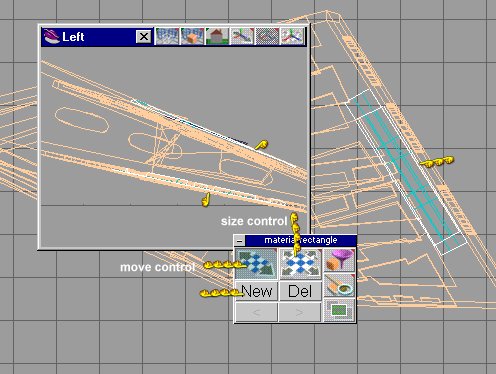The image size is (496, 374).
Task: Click the purple hat logo icon
Action: click(51, 37)
